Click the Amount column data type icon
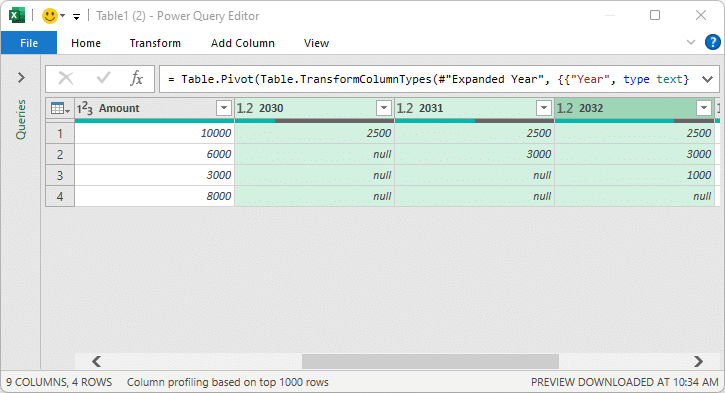Screen dimensions: 725x393 85,109
